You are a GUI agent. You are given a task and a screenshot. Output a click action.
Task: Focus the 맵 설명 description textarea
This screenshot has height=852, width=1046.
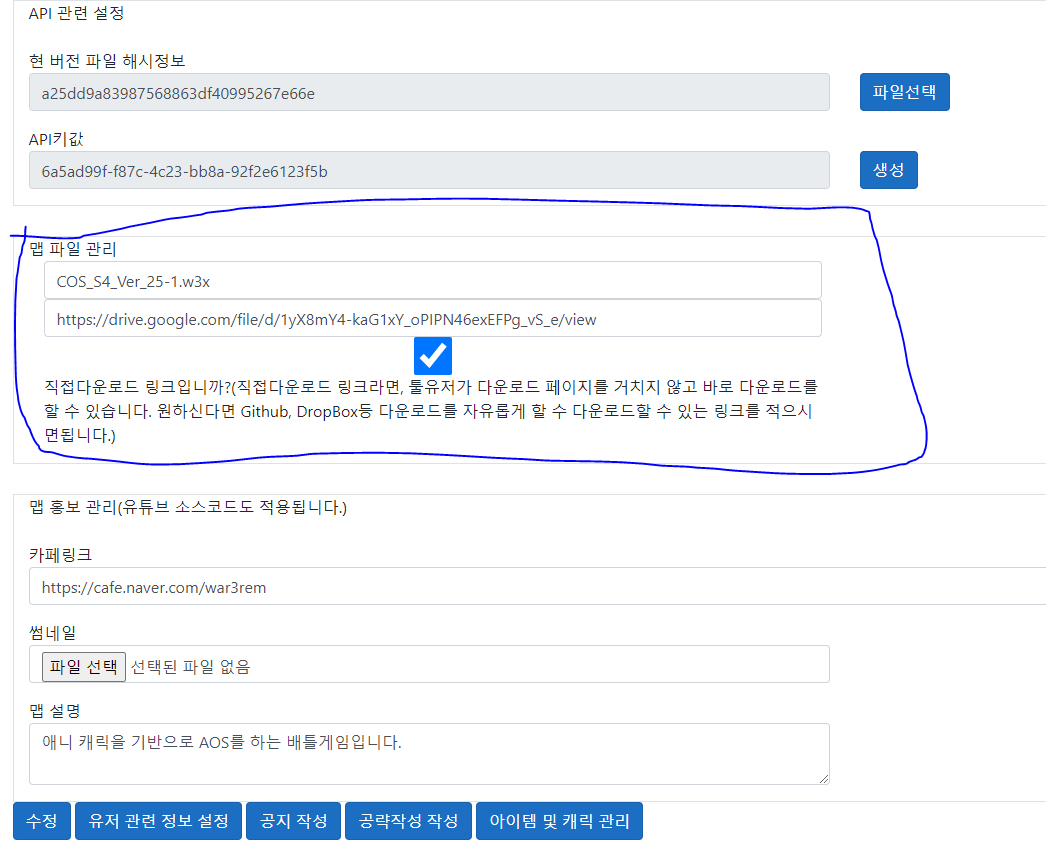(x=429, y=754)
